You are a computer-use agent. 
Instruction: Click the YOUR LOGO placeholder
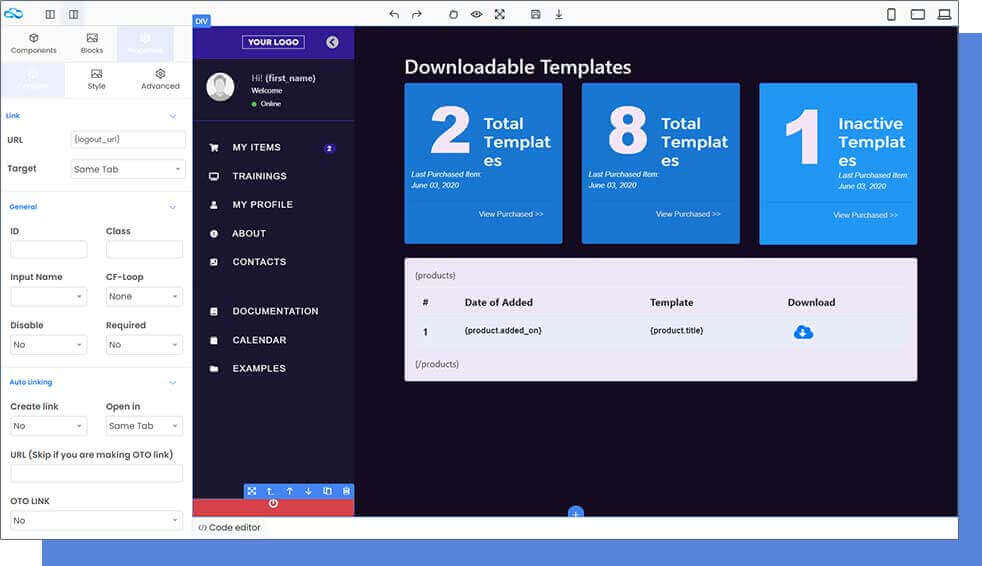coord(273,42)
